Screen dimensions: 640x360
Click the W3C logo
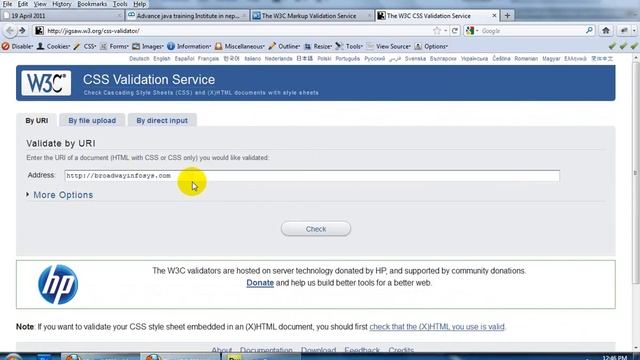pos(46,83)
